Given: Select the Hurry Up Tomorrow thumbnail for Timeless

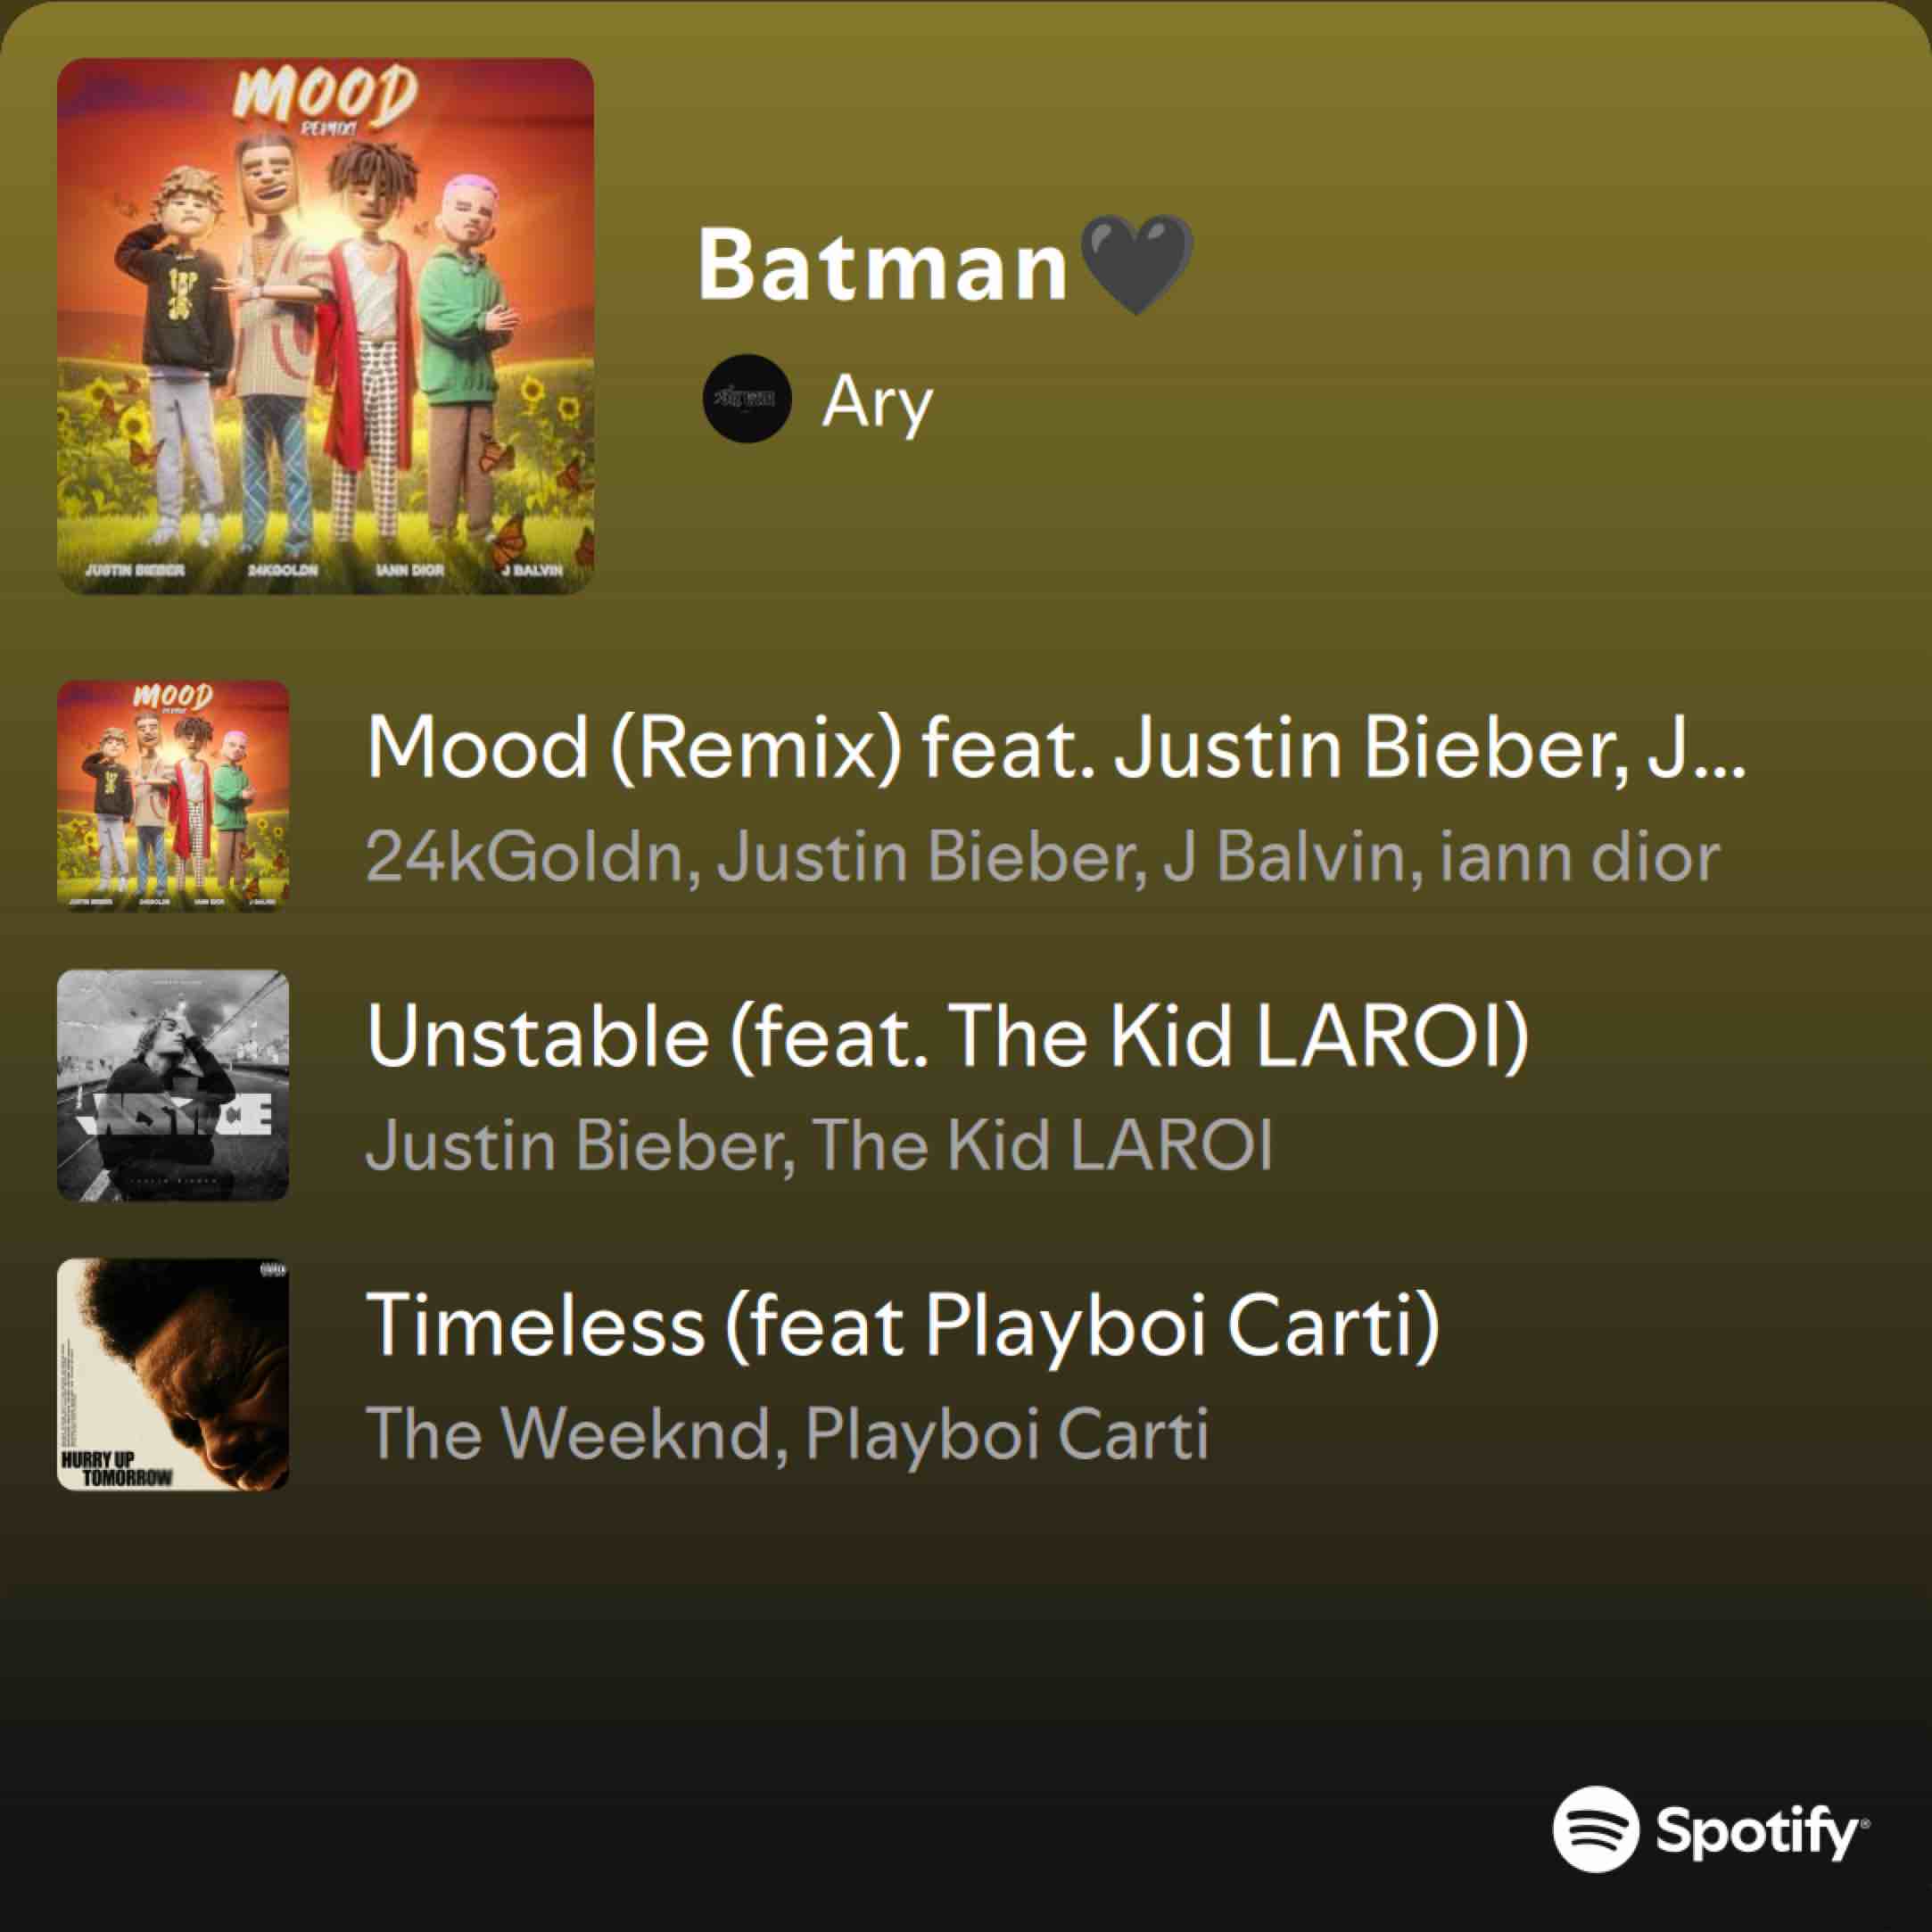Looking at the screenshot, I should [173, 1374].
